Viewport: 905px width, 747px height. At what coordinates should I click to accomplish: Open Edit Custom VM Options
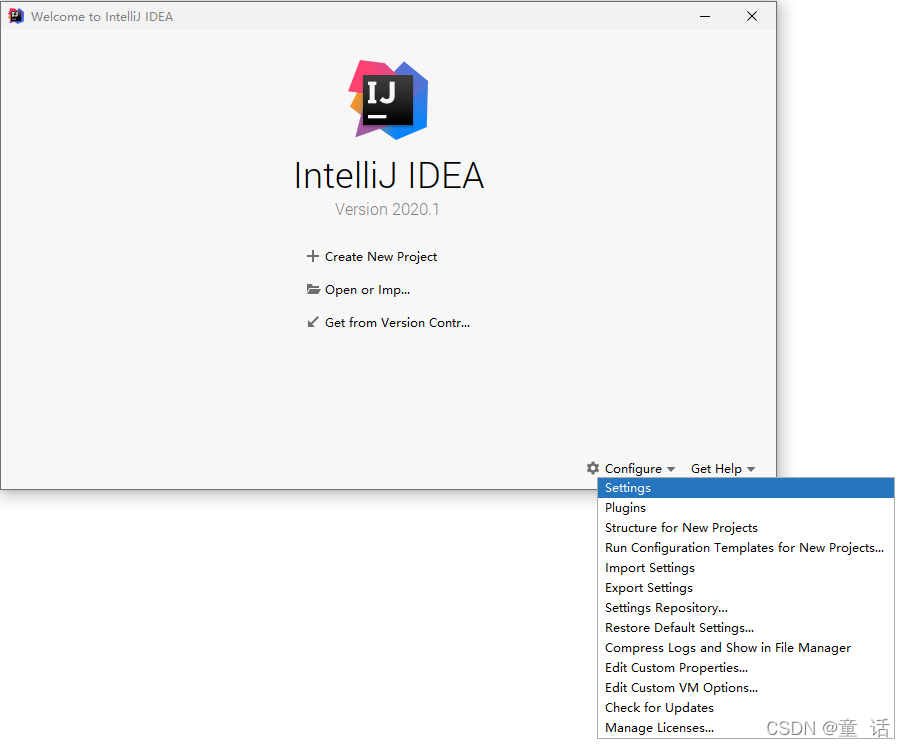(746, 688)
